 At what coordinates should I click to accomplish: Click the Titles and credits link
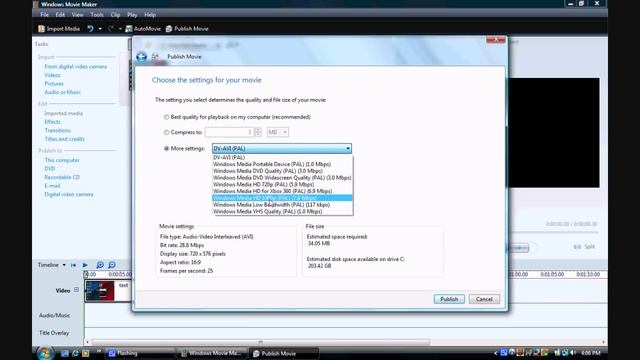coord(64,139)
